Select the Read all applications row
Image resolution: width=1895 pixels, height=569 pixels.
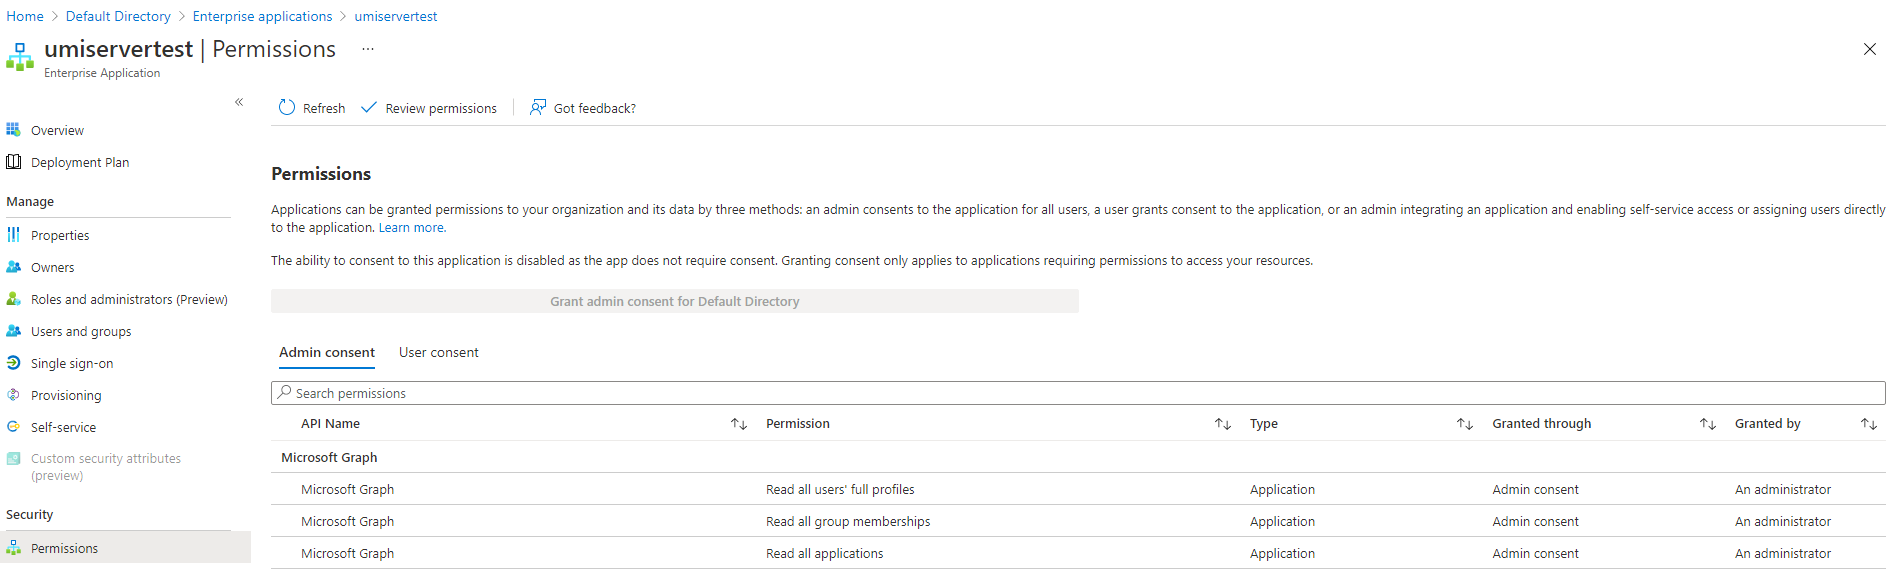click(825, 554)
